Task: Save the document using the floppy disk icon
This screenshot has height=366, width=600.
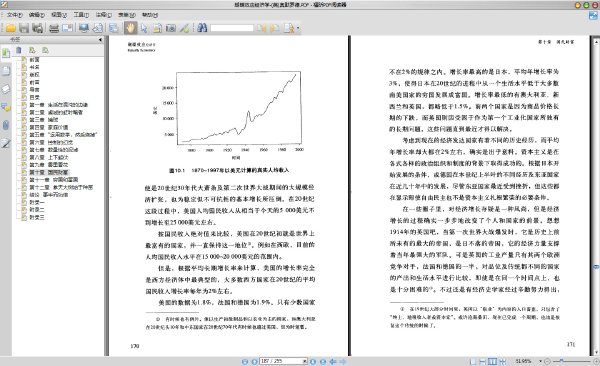Action: [x=24, y=28]
